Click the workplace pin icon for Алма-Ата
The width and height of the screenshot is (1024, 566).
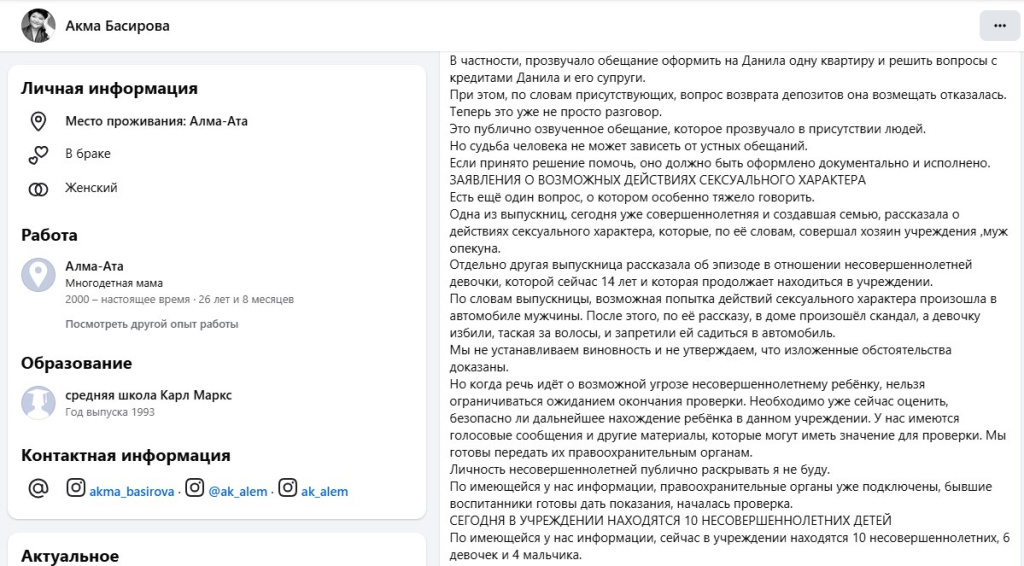pyautogui.click(x=39, y=275)
